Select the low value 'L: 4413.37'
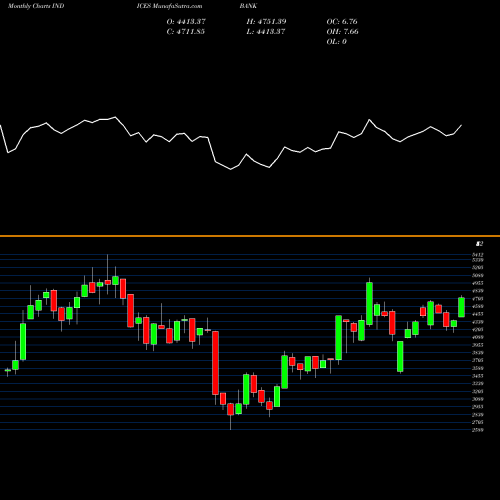 [x=266, y=32]
